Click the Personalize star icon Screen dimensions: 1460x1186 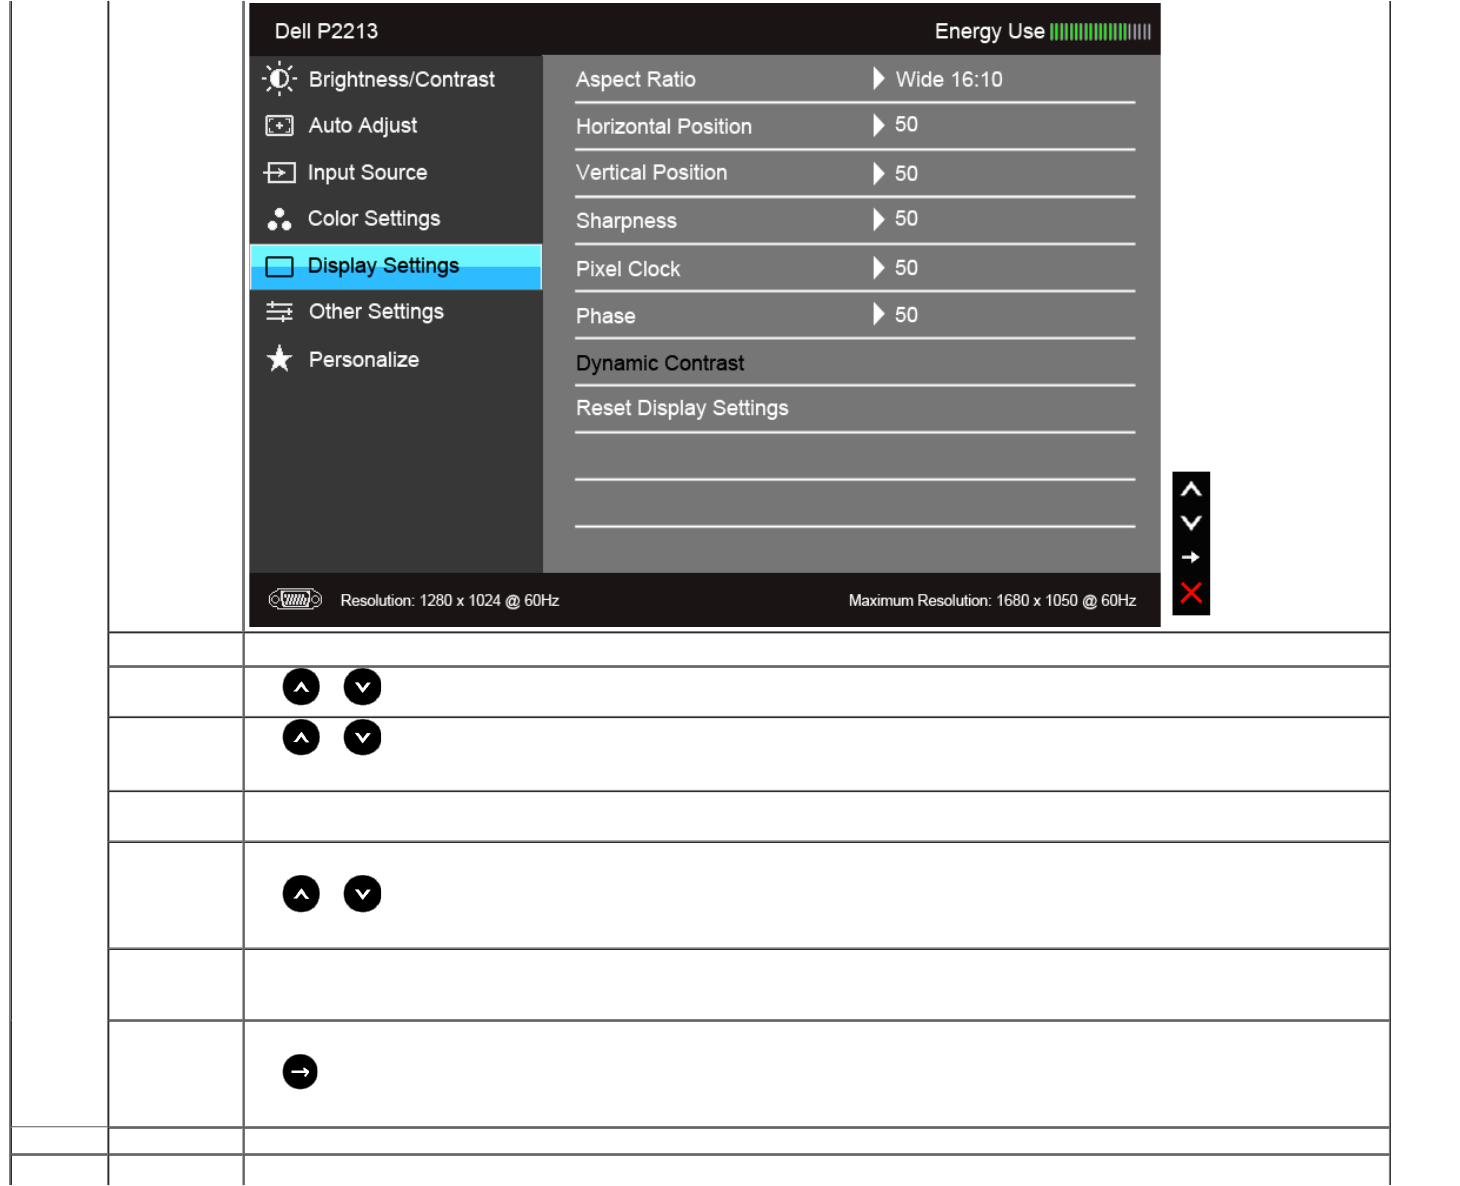pos(279,359)
